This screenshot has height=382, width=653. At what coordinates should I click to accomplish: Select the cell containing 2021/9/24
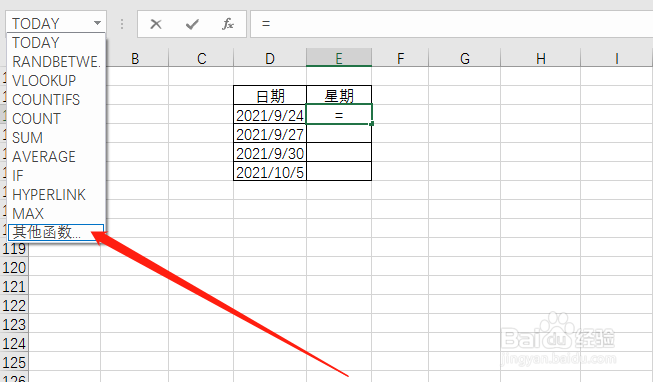click(x=270, y=115)
